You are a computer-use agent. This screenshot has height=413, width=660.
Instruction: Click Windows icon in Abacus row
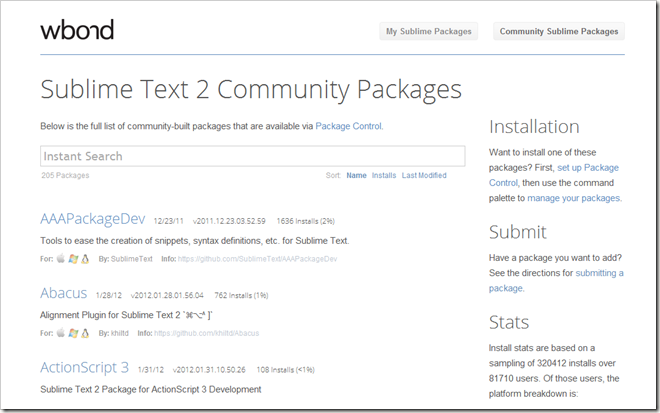(x=73, y=333)
